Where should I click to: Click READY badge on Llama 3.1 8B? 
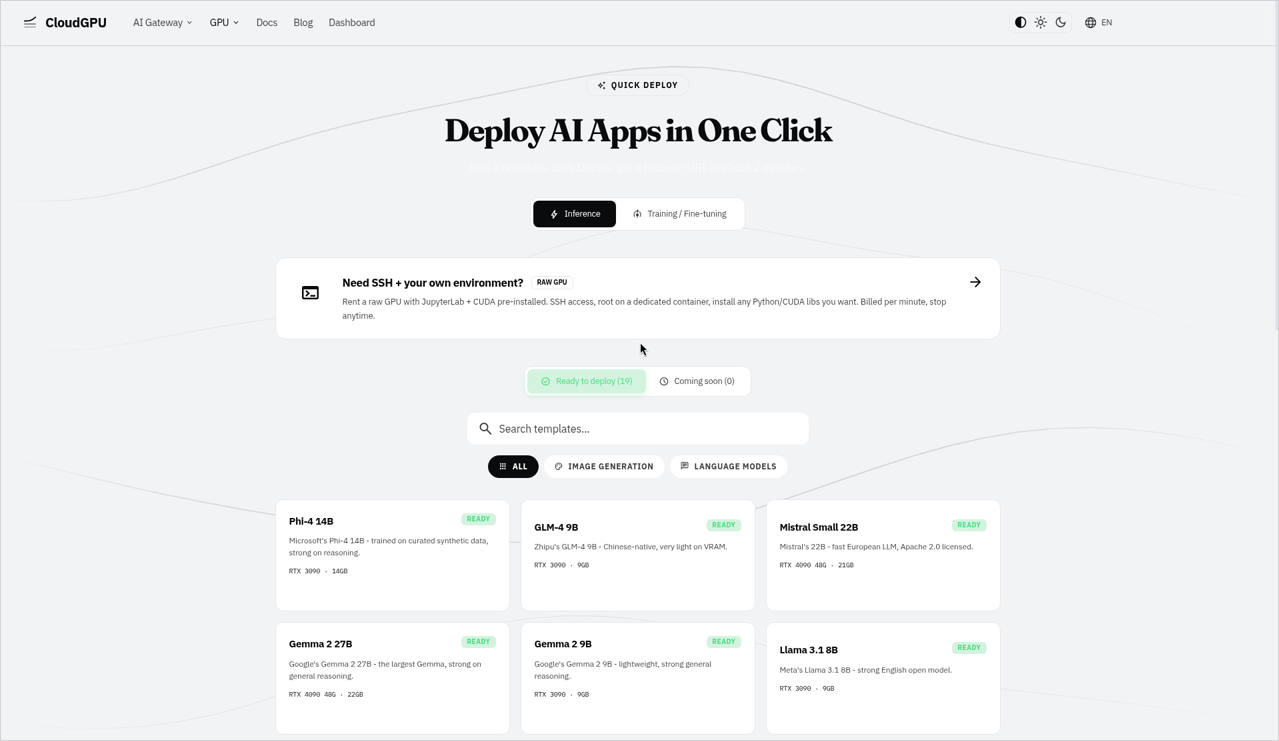click(969, 648)
